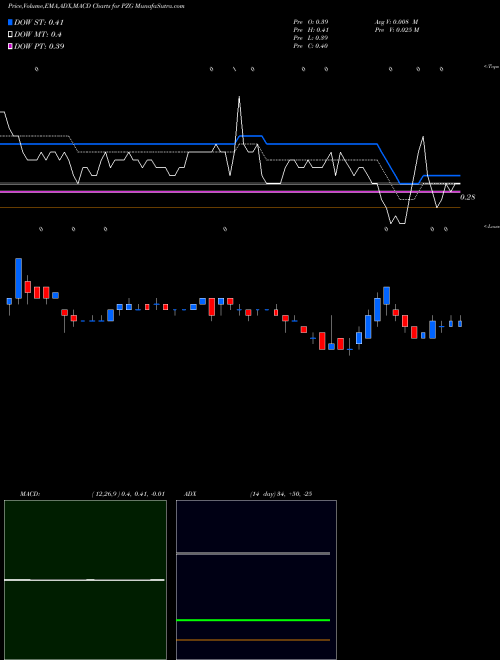500x660 pixels.
Task: Click the white price spike peak in upper chart
Action: (239, 98)
